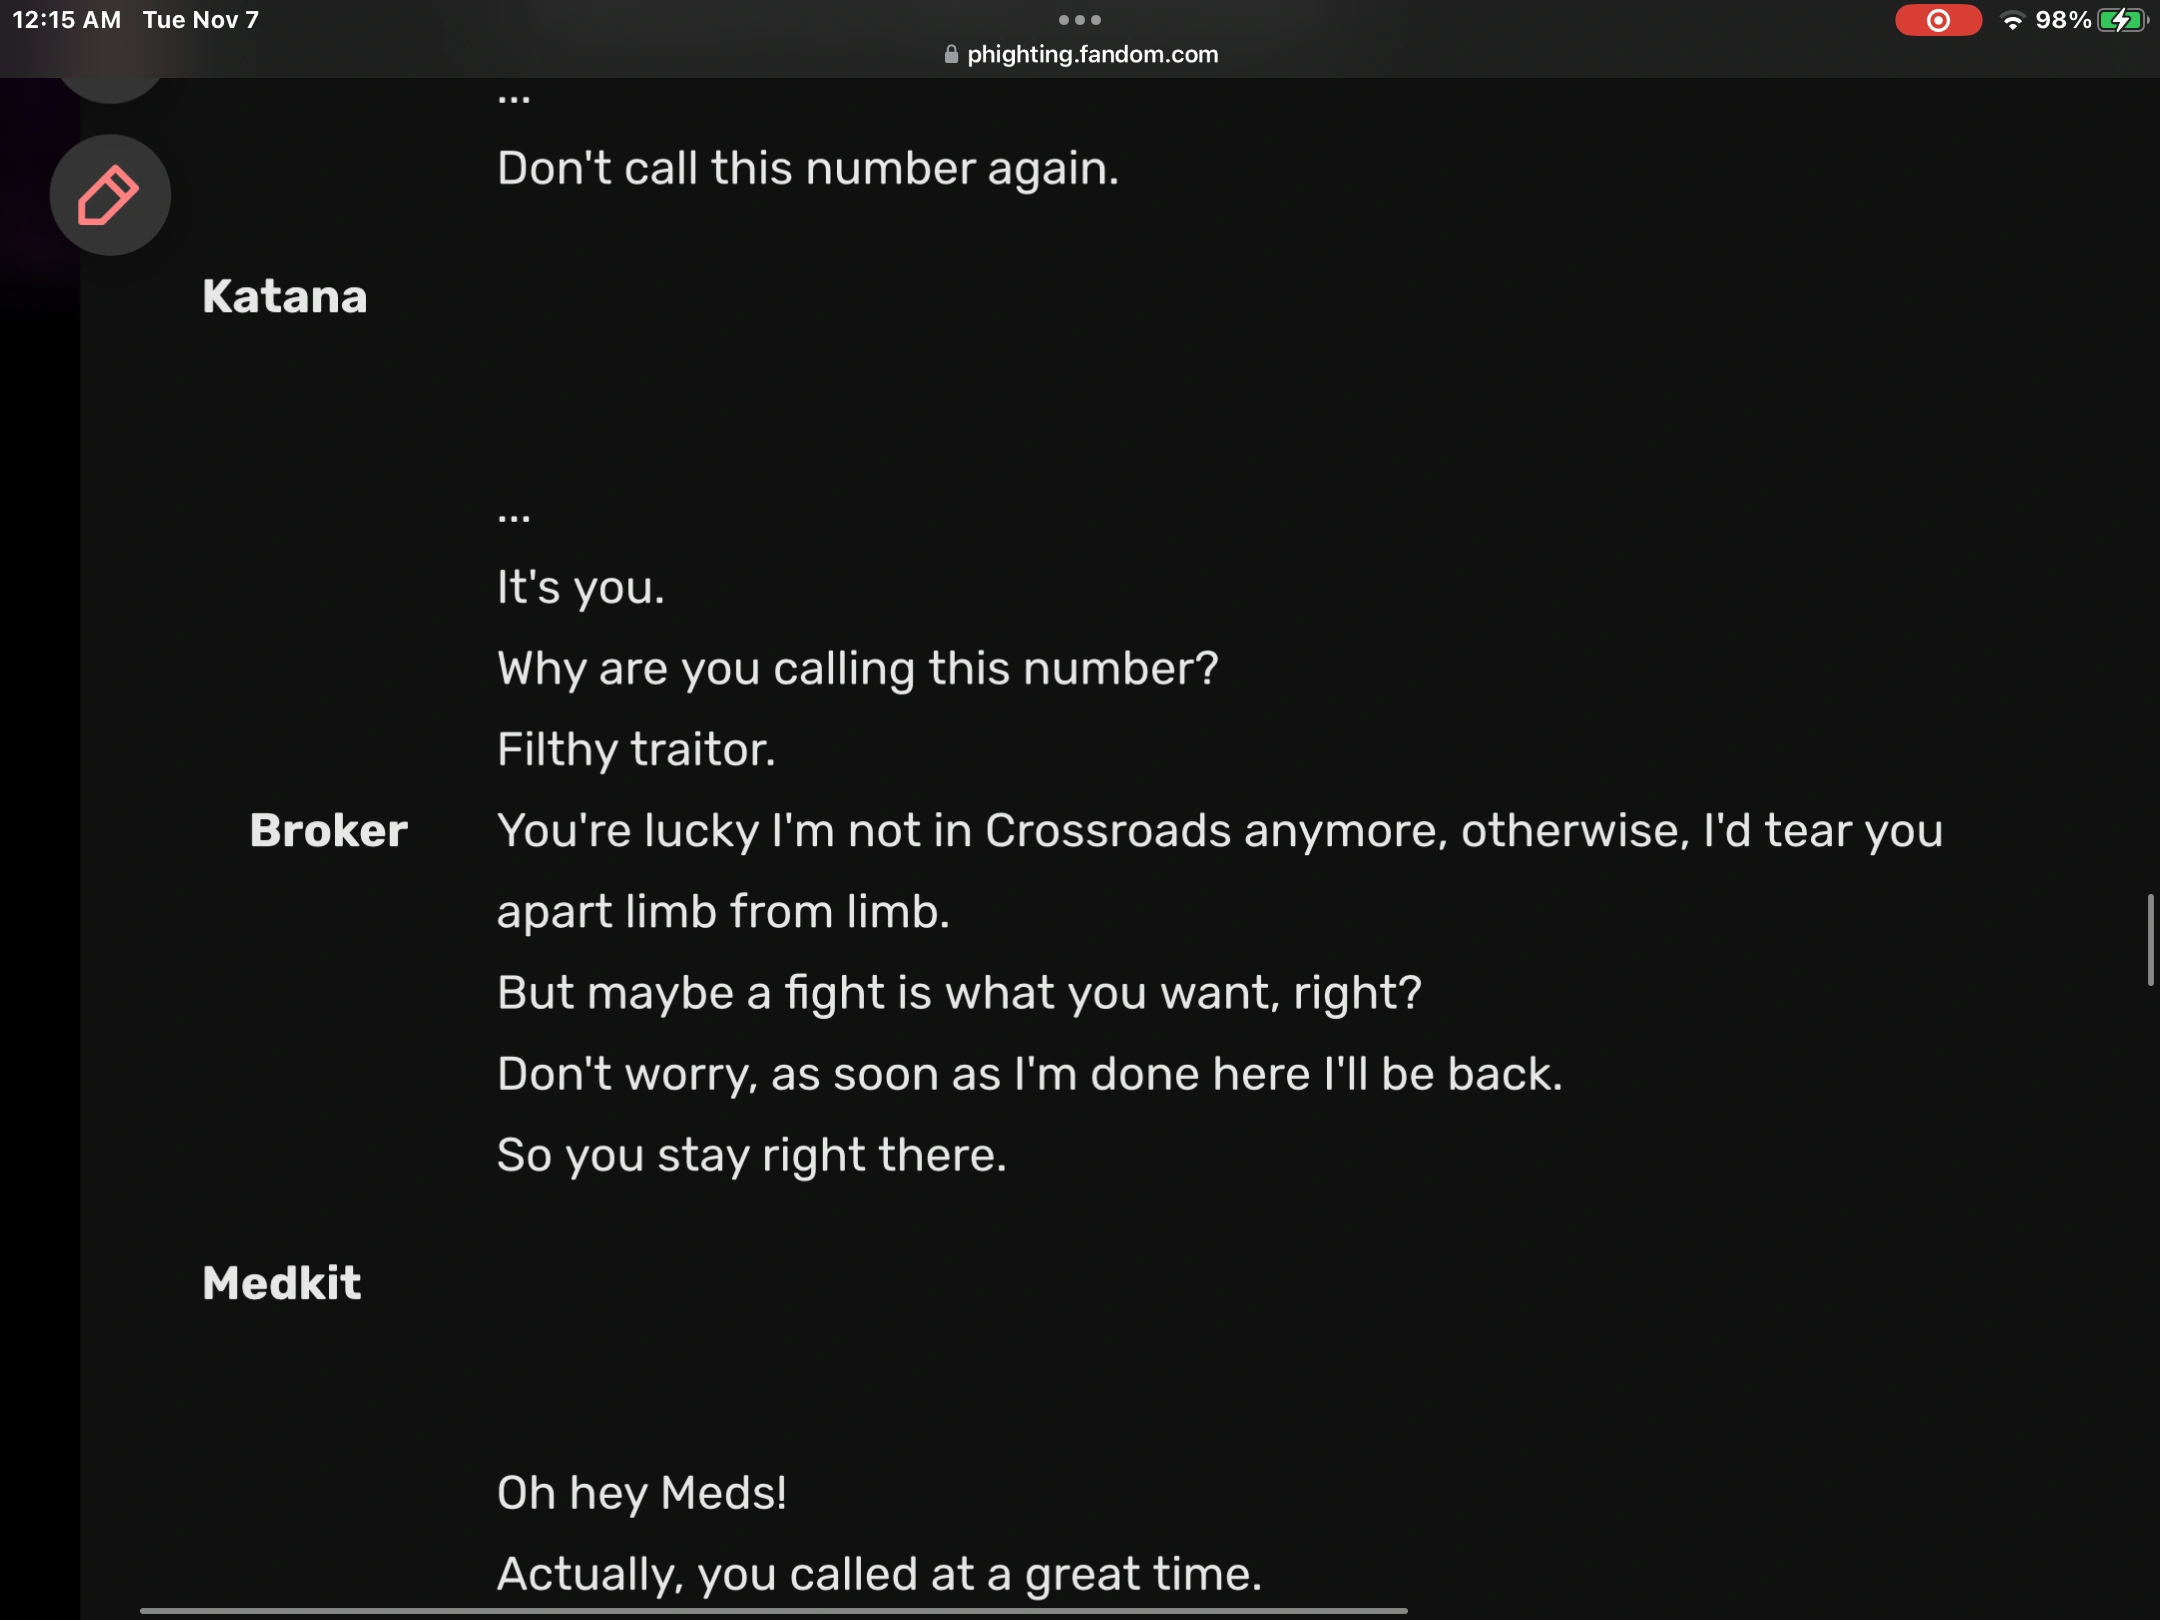
Task: Select the Broker character name
Action: click(329, 830)
